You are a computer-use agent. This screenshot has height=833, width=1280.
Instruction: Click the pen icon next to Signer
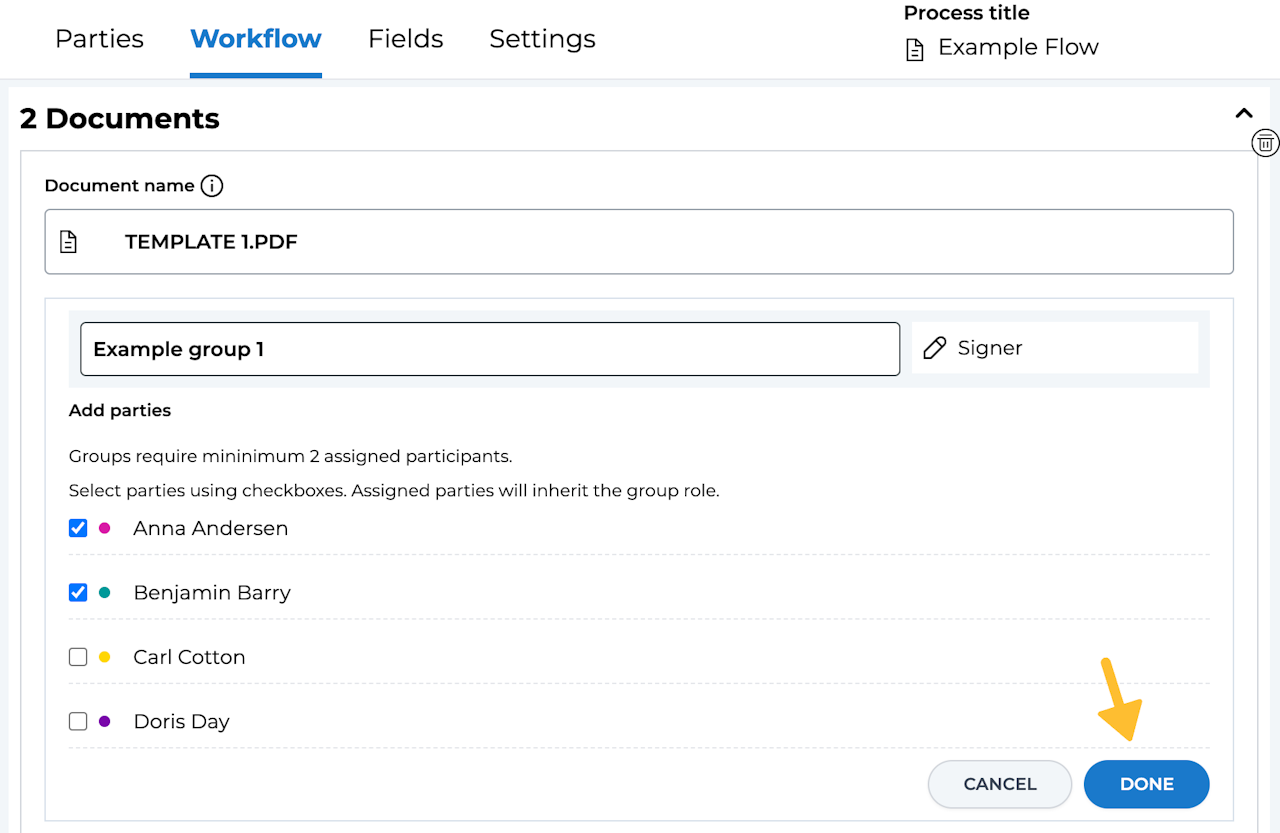click(934, 348)
